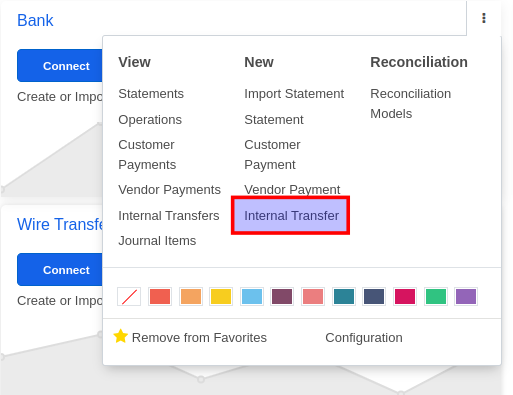
Task: Select the no-color slashed swatch
Action: pos(129,296)
